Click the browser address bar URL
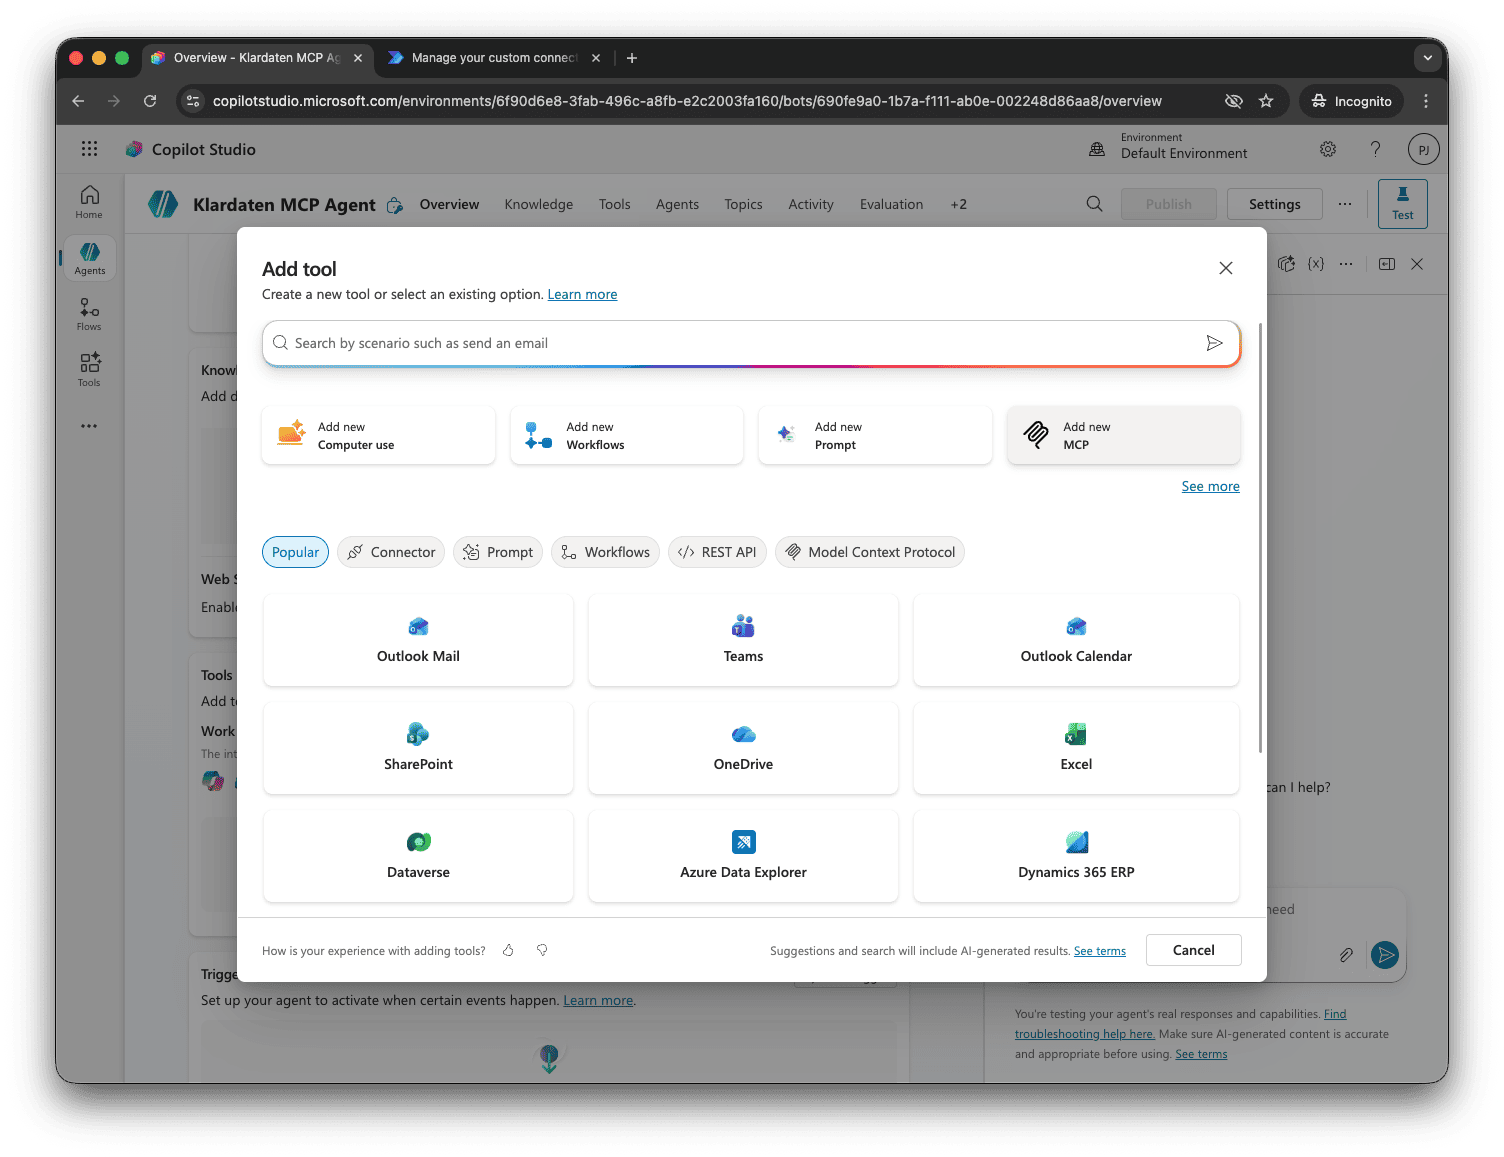Image resolution: width=1504 pixels, height=1157 pixels. point(687,101)
